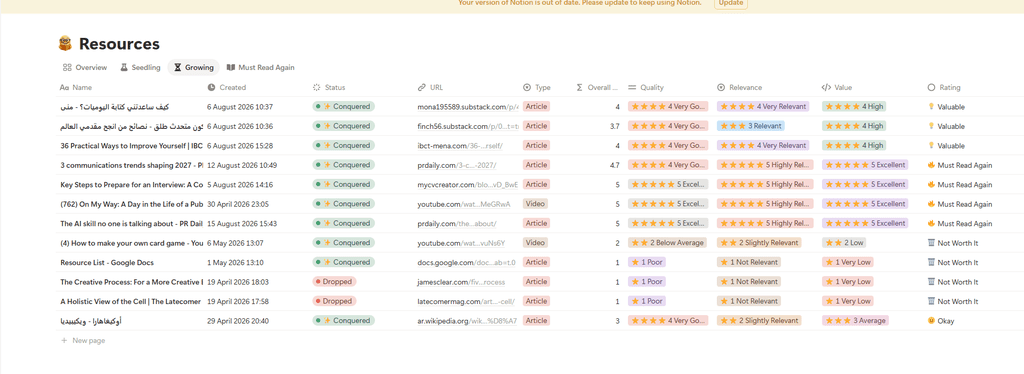Click the 3 Relevant tag
This screenshot has width=1024, height=374.
tap(750, 126)
